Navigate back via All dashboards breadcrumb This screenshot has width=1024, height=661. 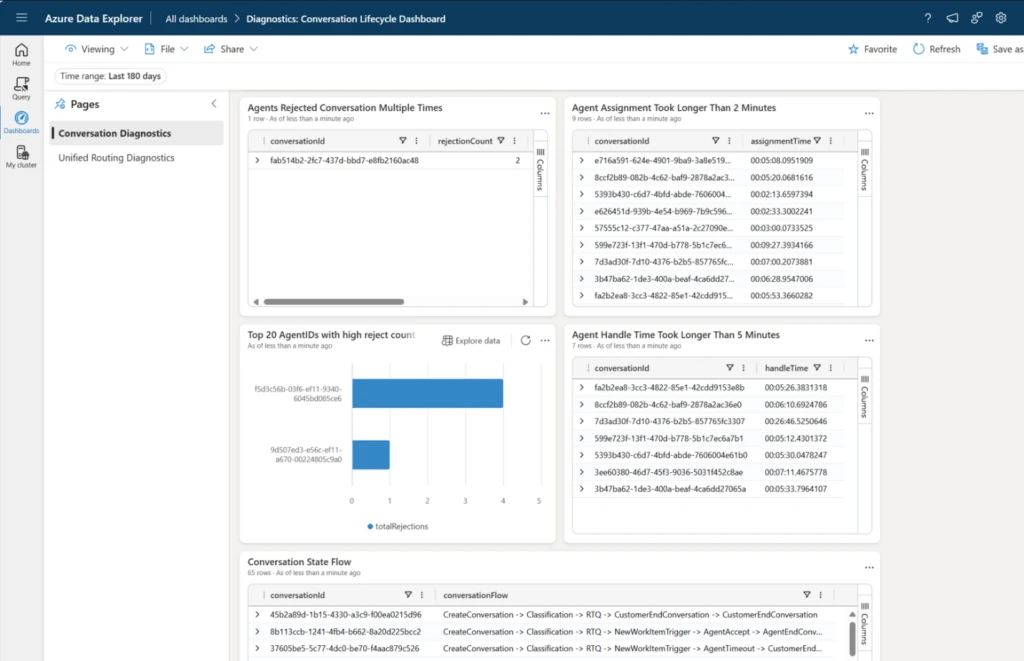point(195,17)
